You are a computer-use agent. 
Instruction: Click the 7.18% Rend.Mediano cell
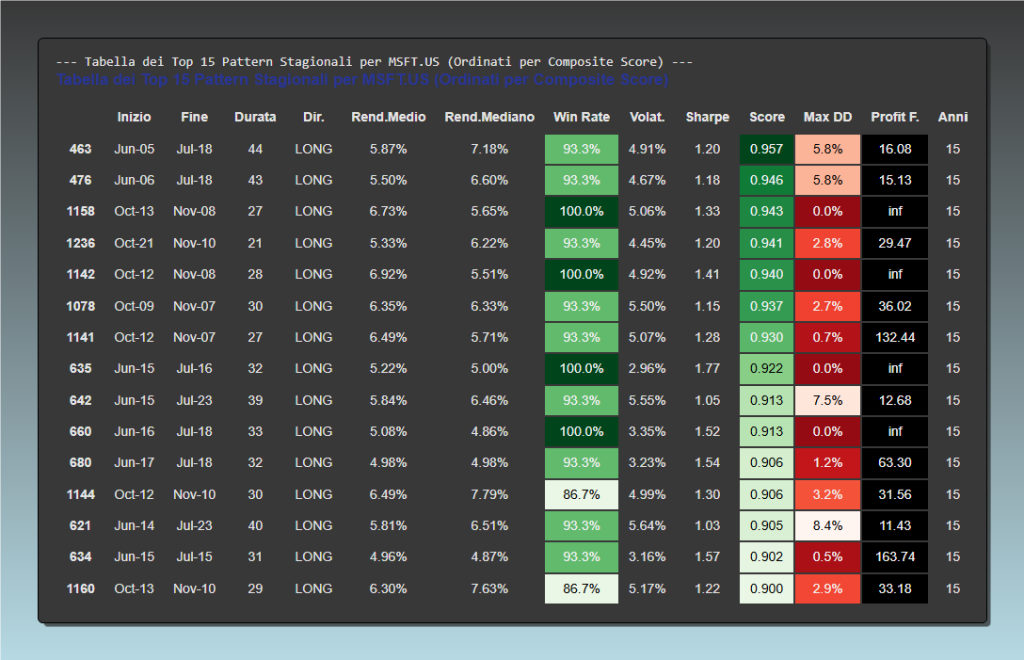(489, 149)
